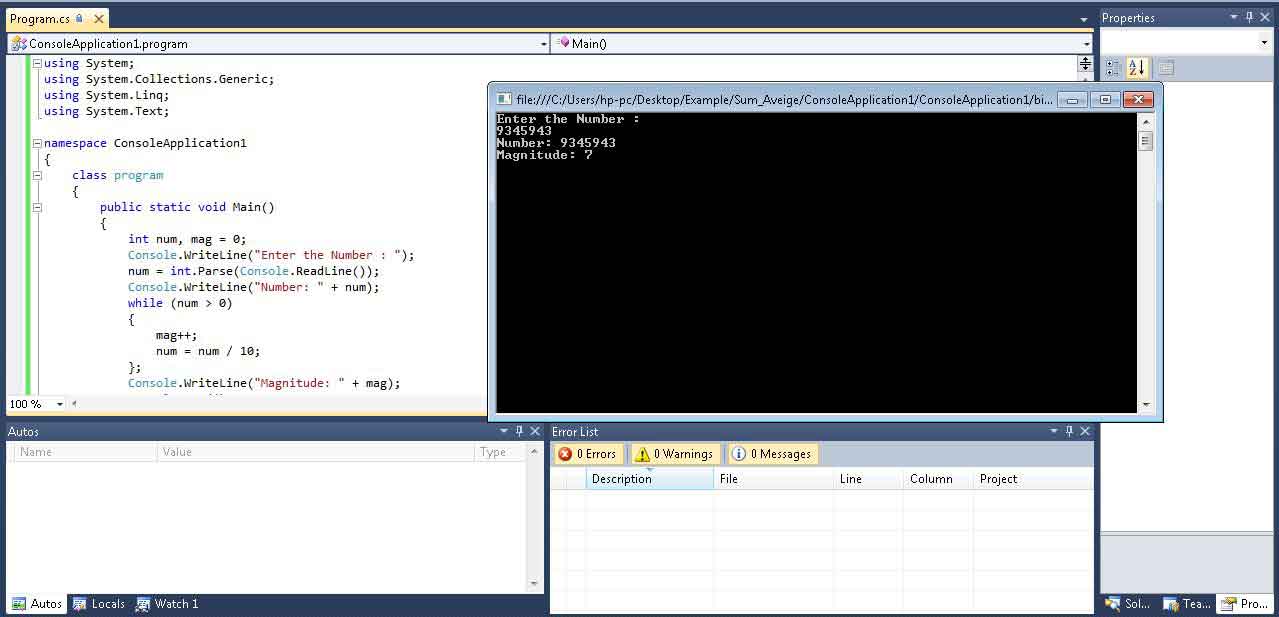Click the console window's system icon in title bar
Viewport: 1279px width, 617px height.
(504, 99)
